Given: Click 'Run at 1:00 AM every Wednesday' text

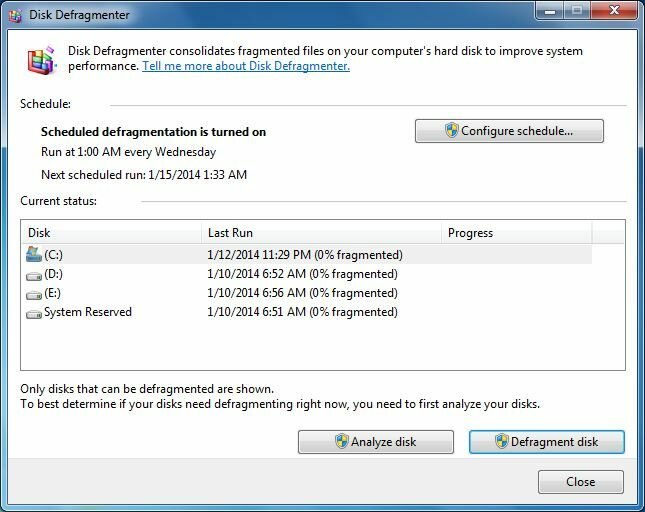Looking at the screenshot, I should tap(128, 152).
